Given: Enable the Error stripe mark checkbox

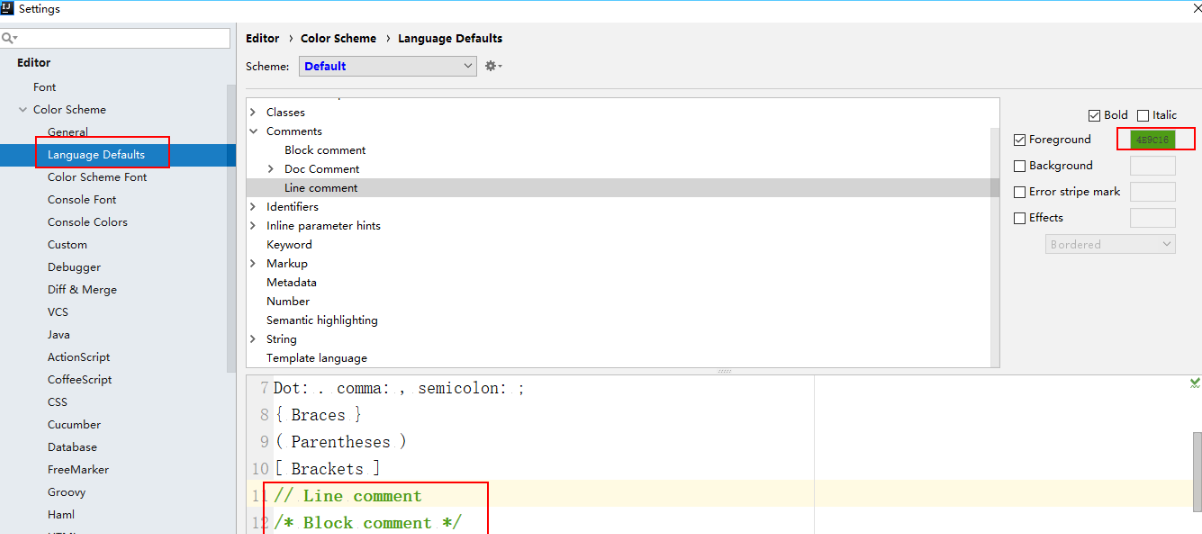Looking at the screenshot, I should pyautogui.click(x=1020, y=192).
